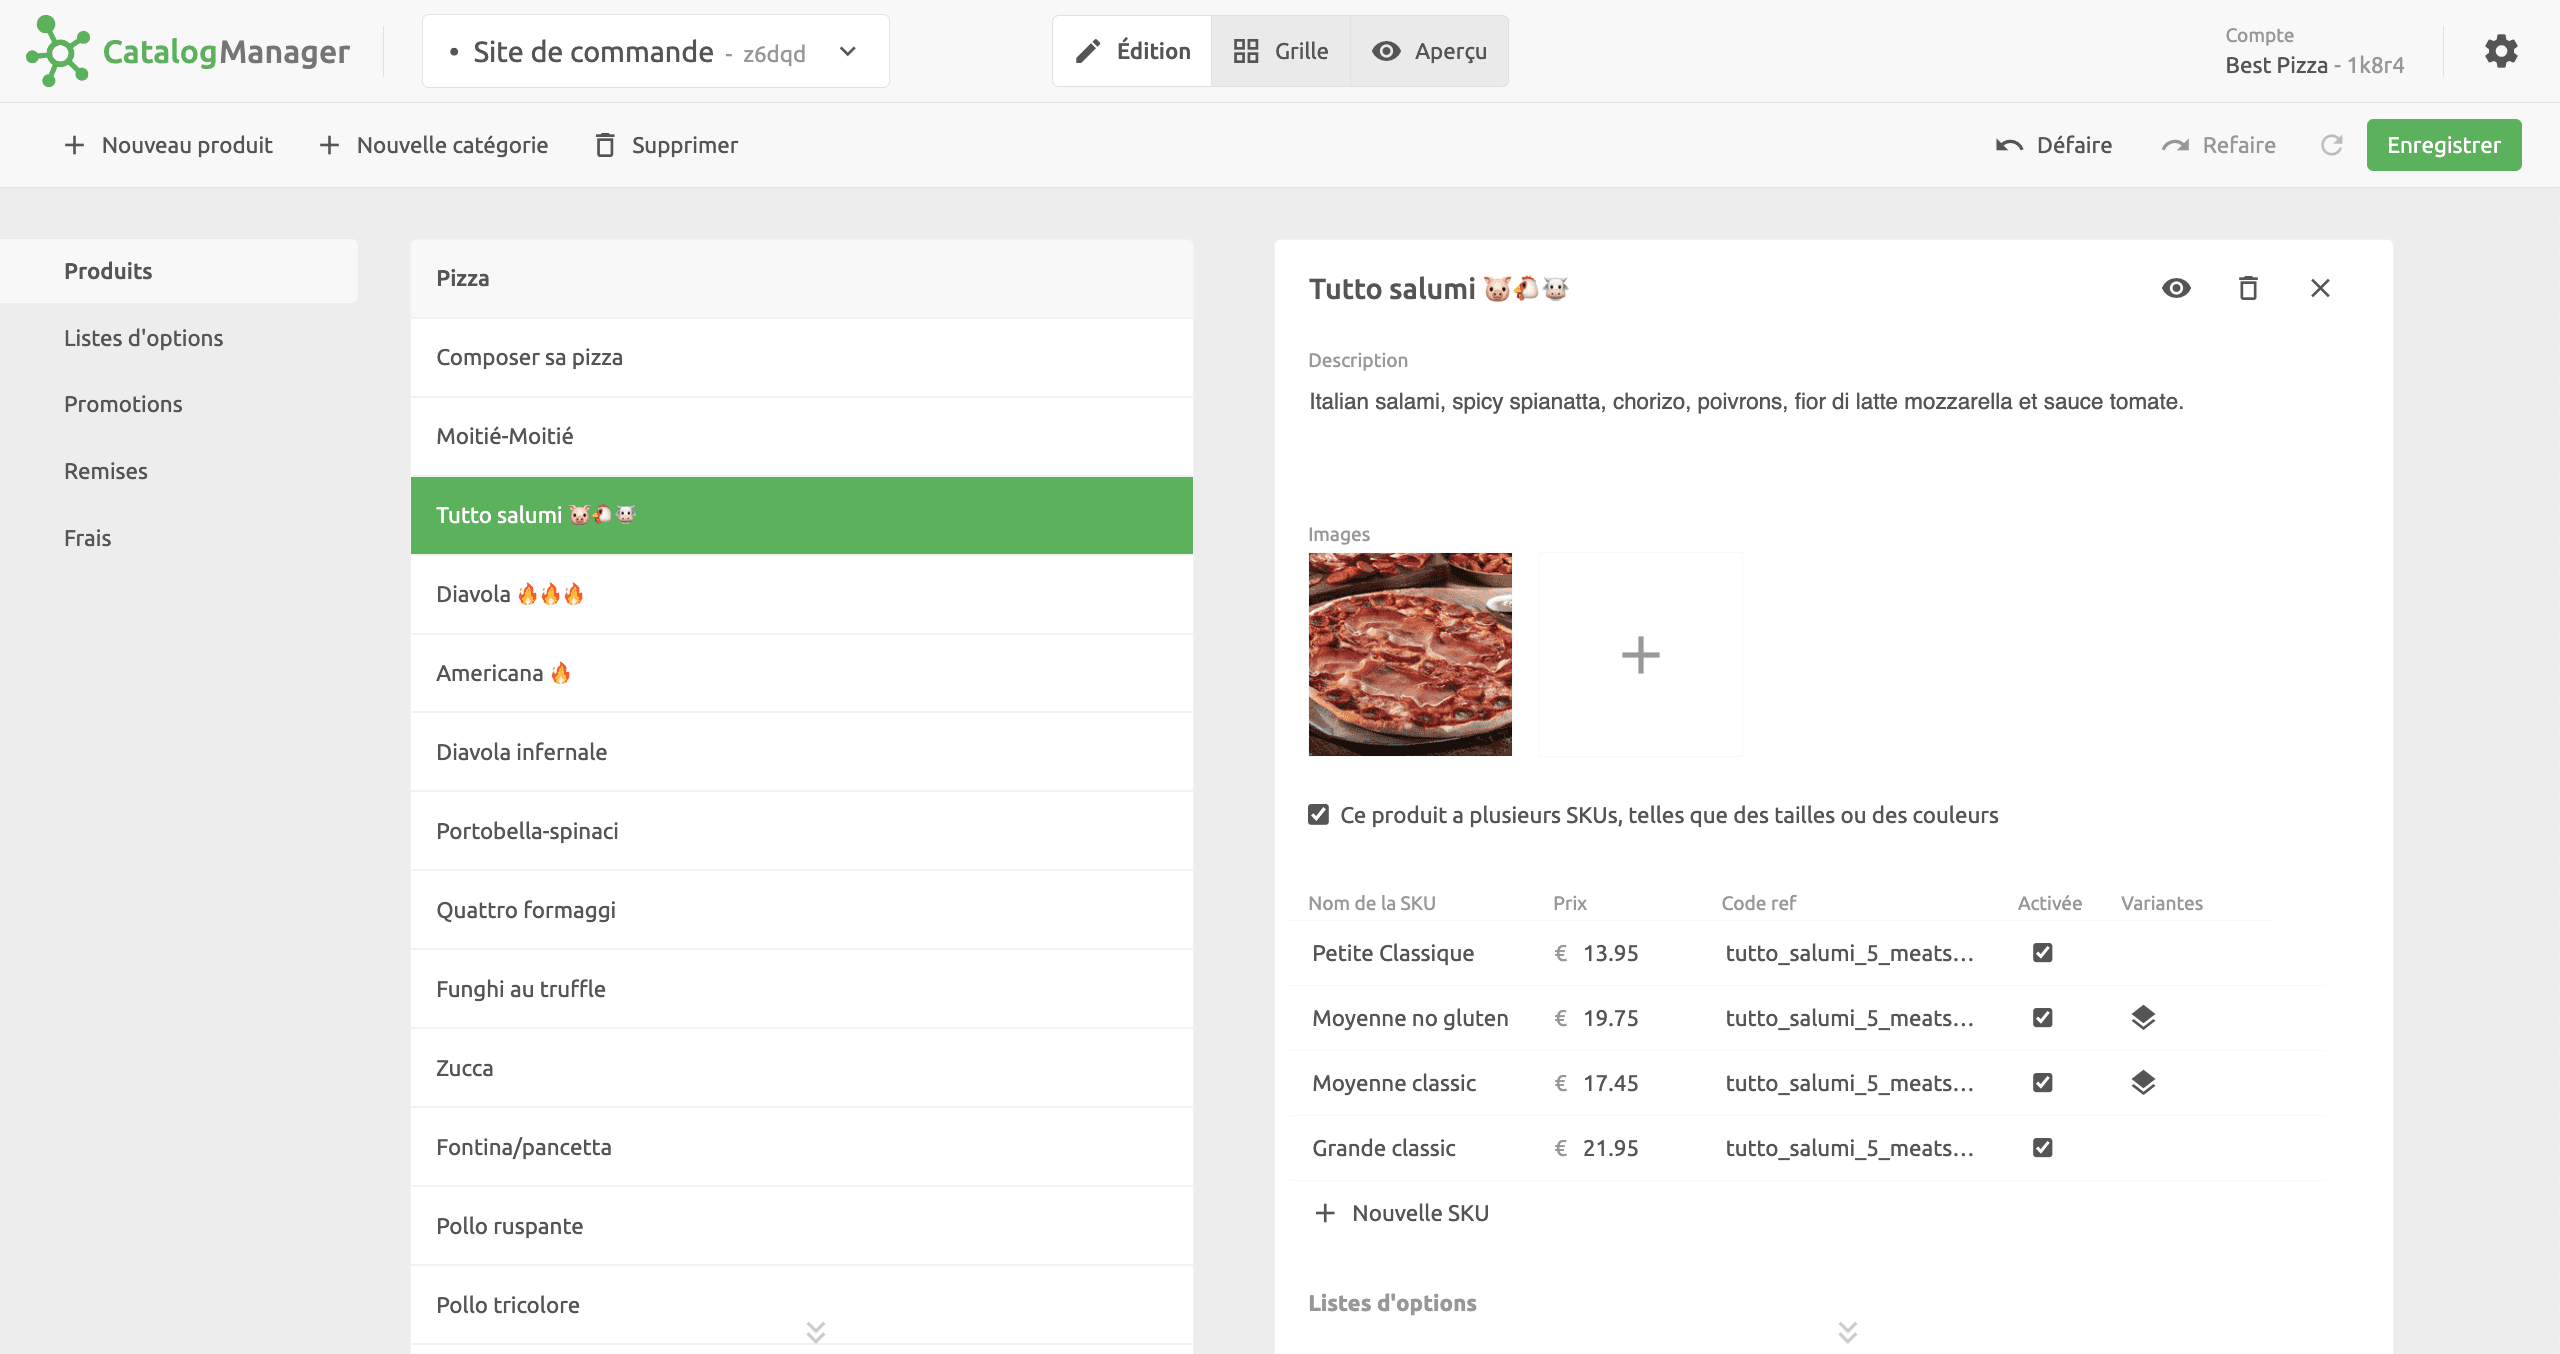
Task: Switch to Grille view icon
Action: (x=1246, y=50)
